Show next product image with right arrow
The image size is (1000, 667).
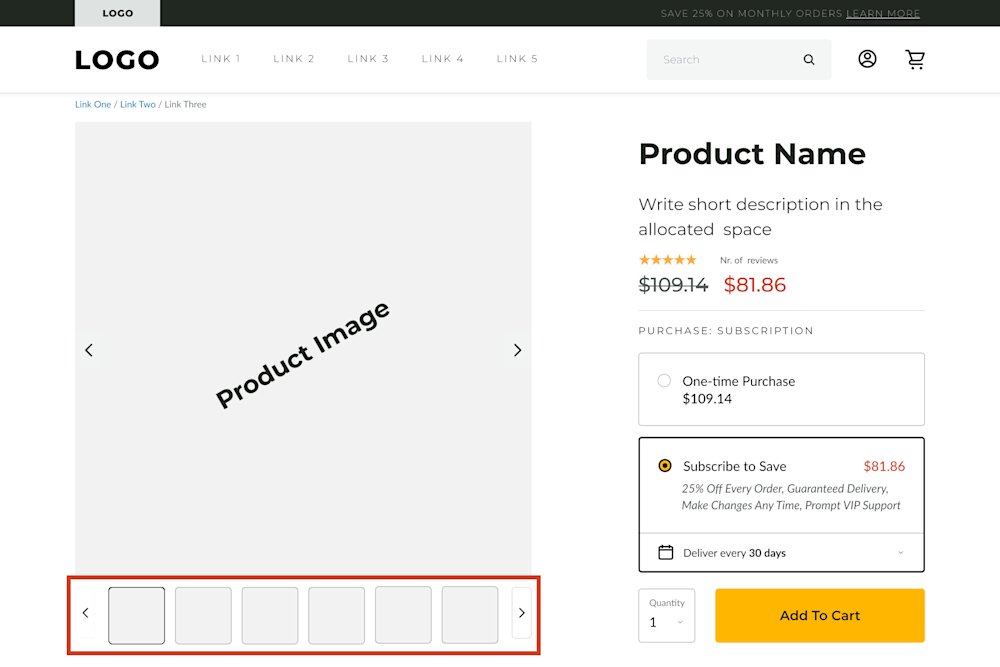(x=517, y=350)
